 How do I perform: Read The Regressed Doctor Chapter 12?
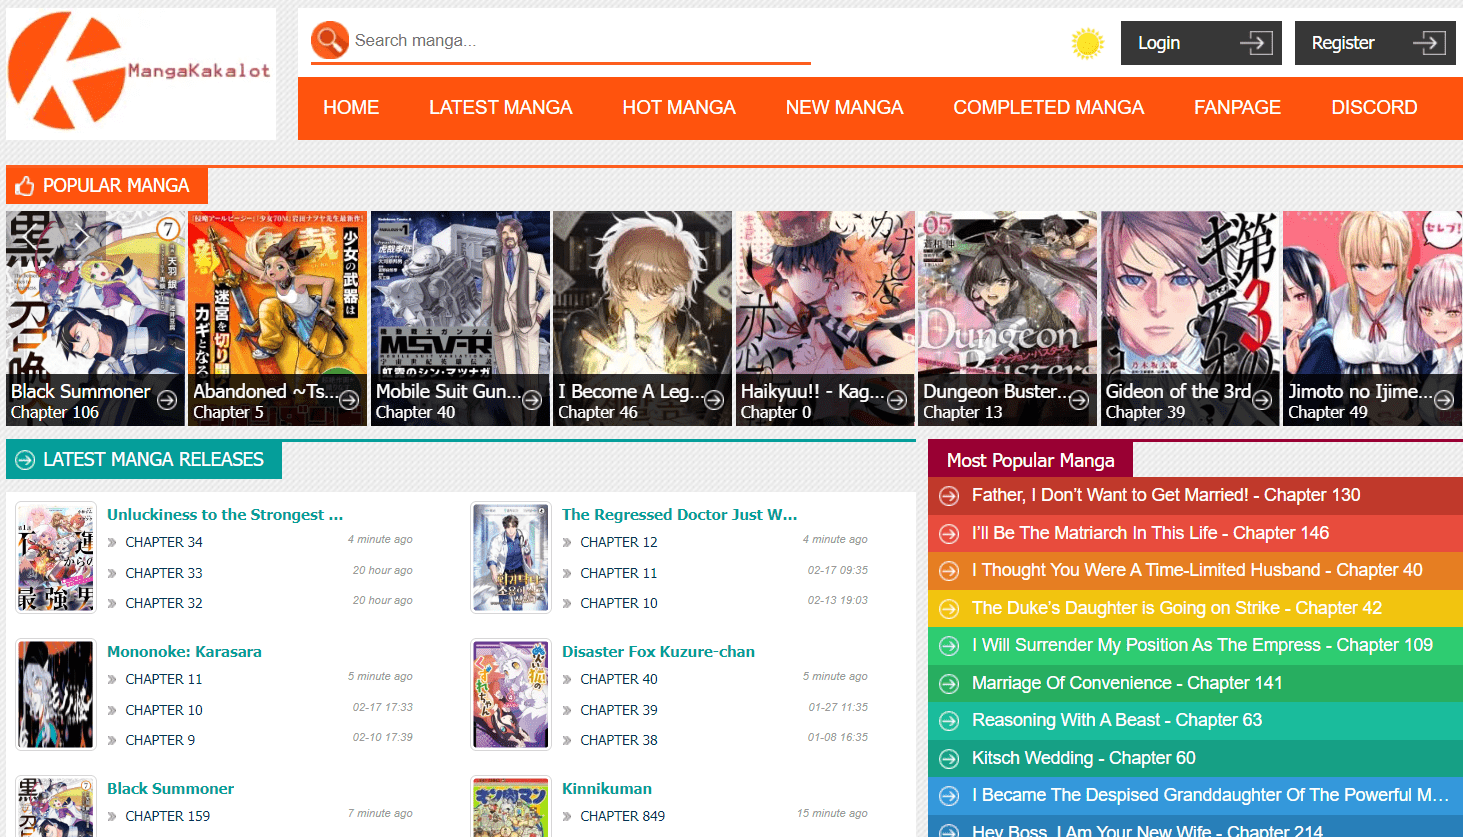click(619, 542)
